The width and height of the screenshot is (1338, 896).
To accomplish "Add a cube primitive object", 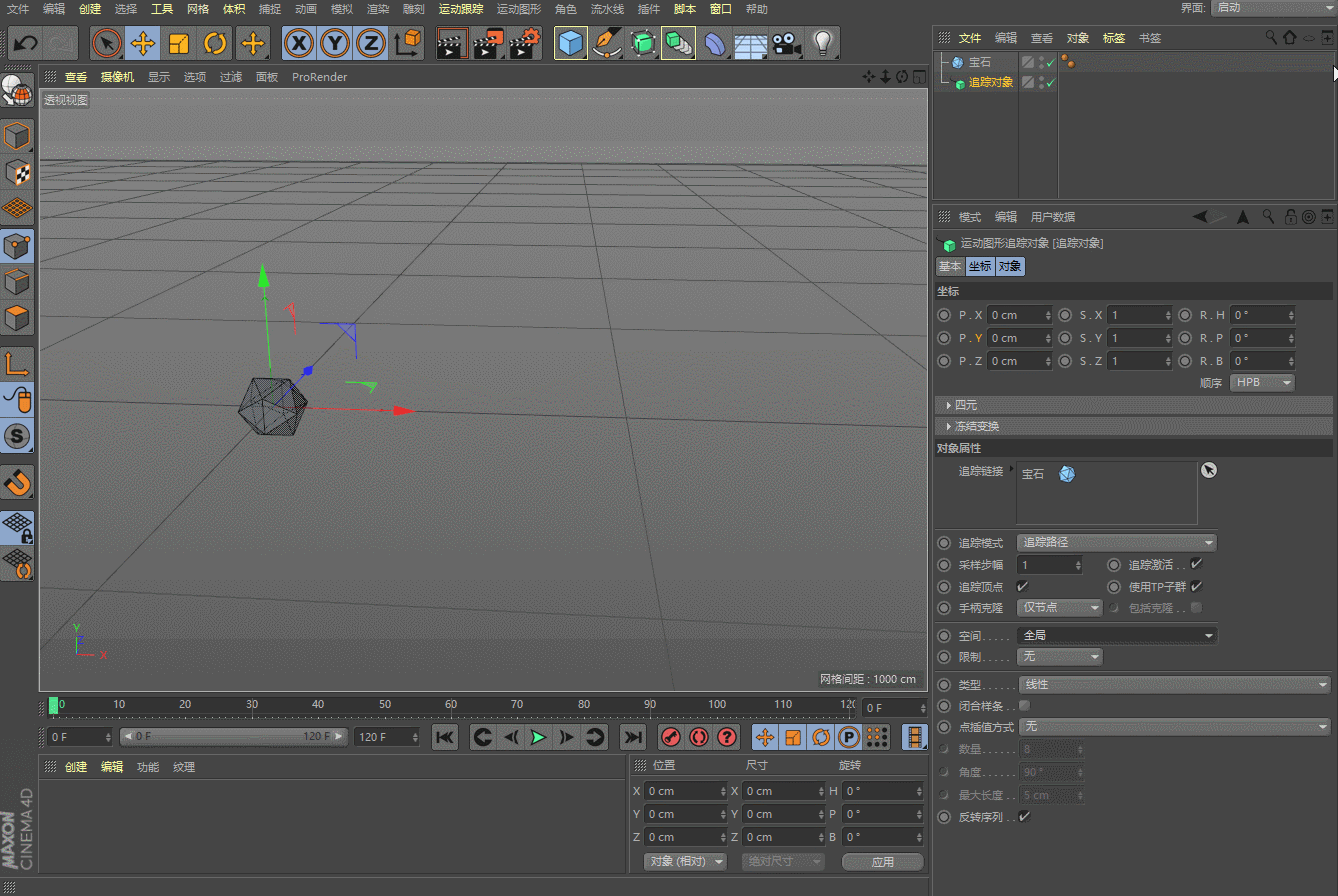I will point(570,43).
